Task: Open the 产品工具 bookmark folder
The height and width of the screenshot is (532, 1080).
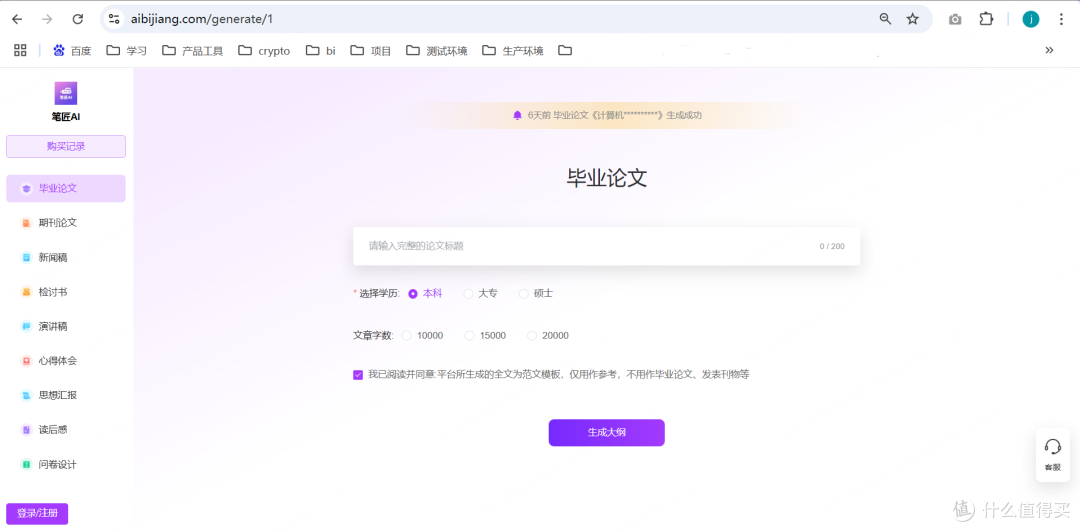Action: point(193,50)
